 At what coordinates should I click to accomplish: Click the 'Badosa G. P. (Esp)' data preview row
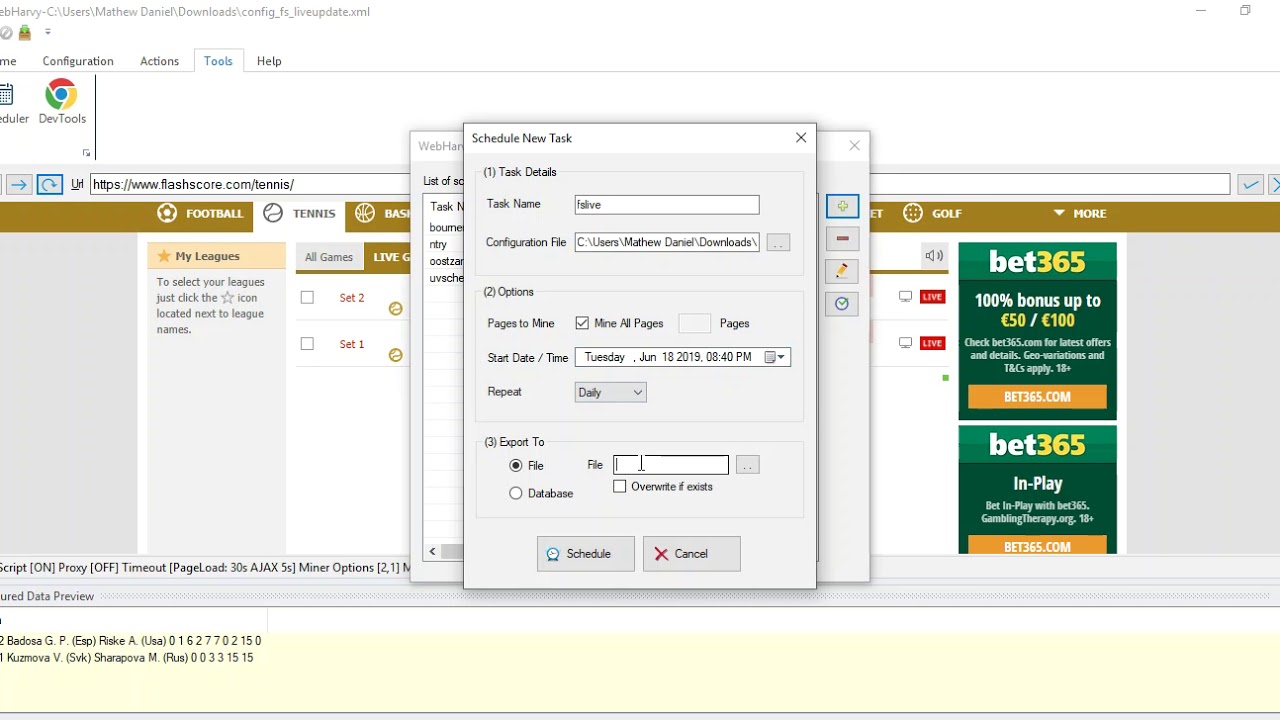[131, 641]
